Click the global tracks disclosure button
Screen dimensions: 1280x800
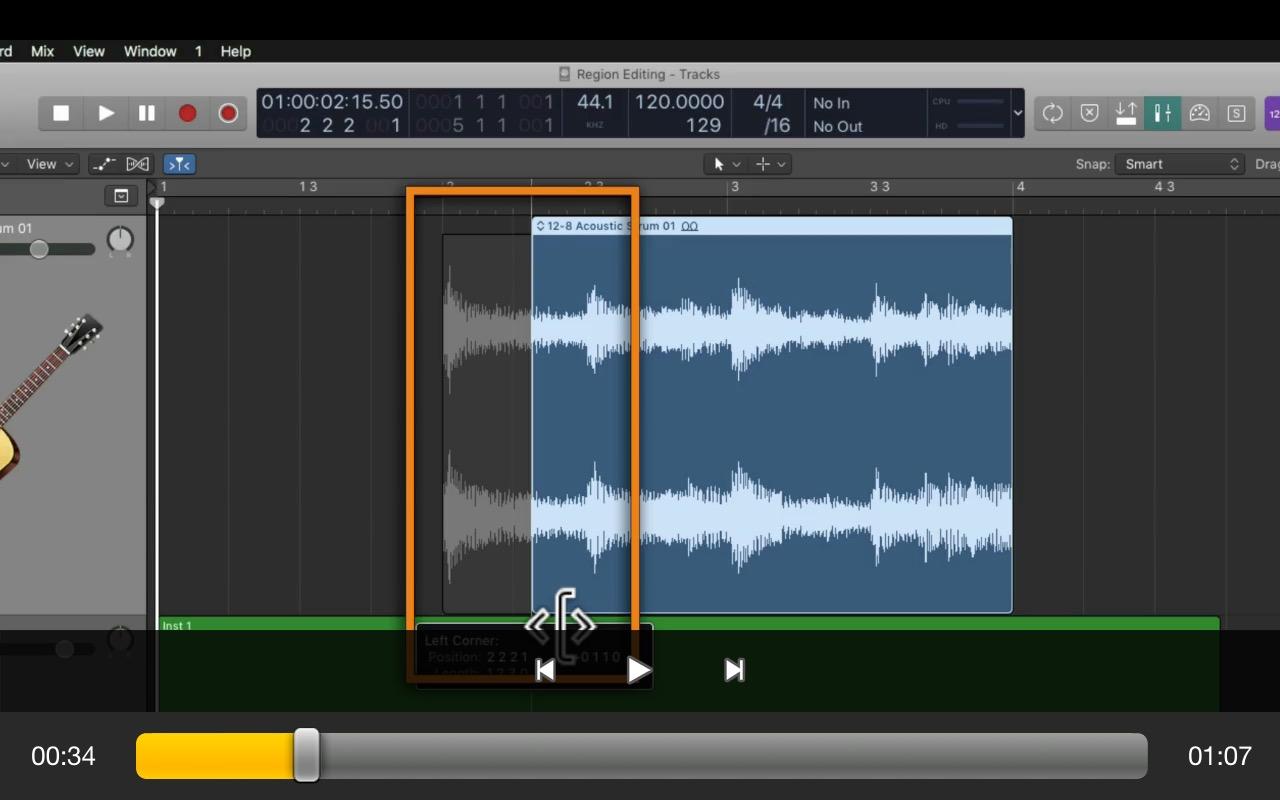121,196
